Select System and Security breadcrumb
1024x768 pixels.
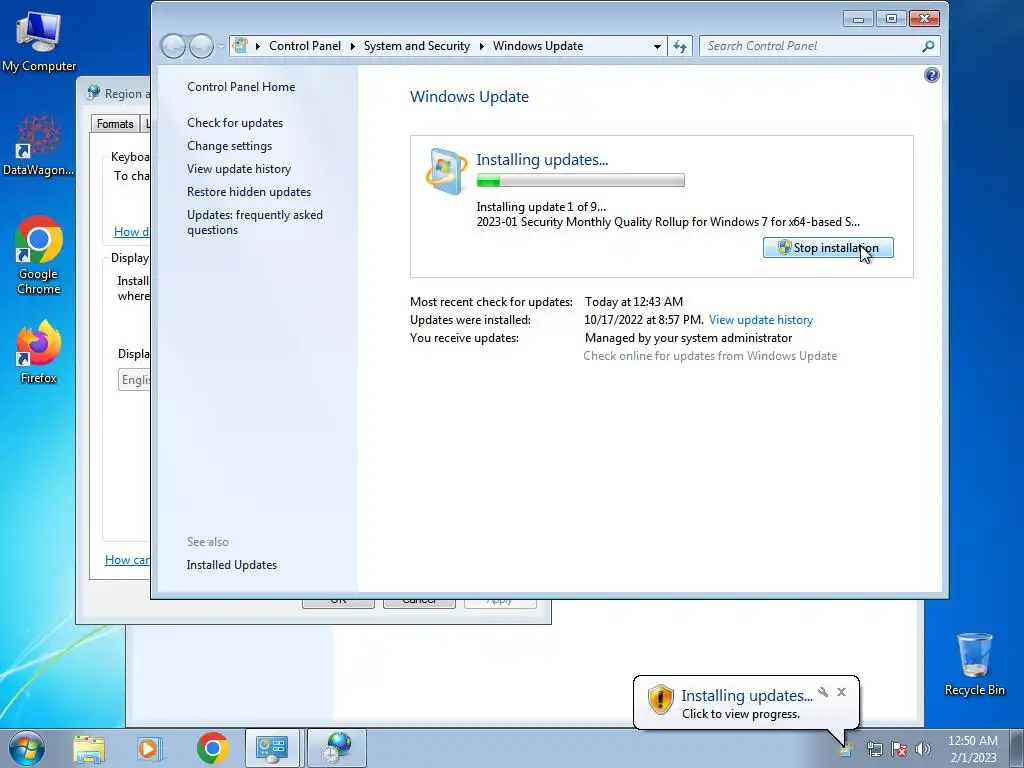(x=417, y=46)
